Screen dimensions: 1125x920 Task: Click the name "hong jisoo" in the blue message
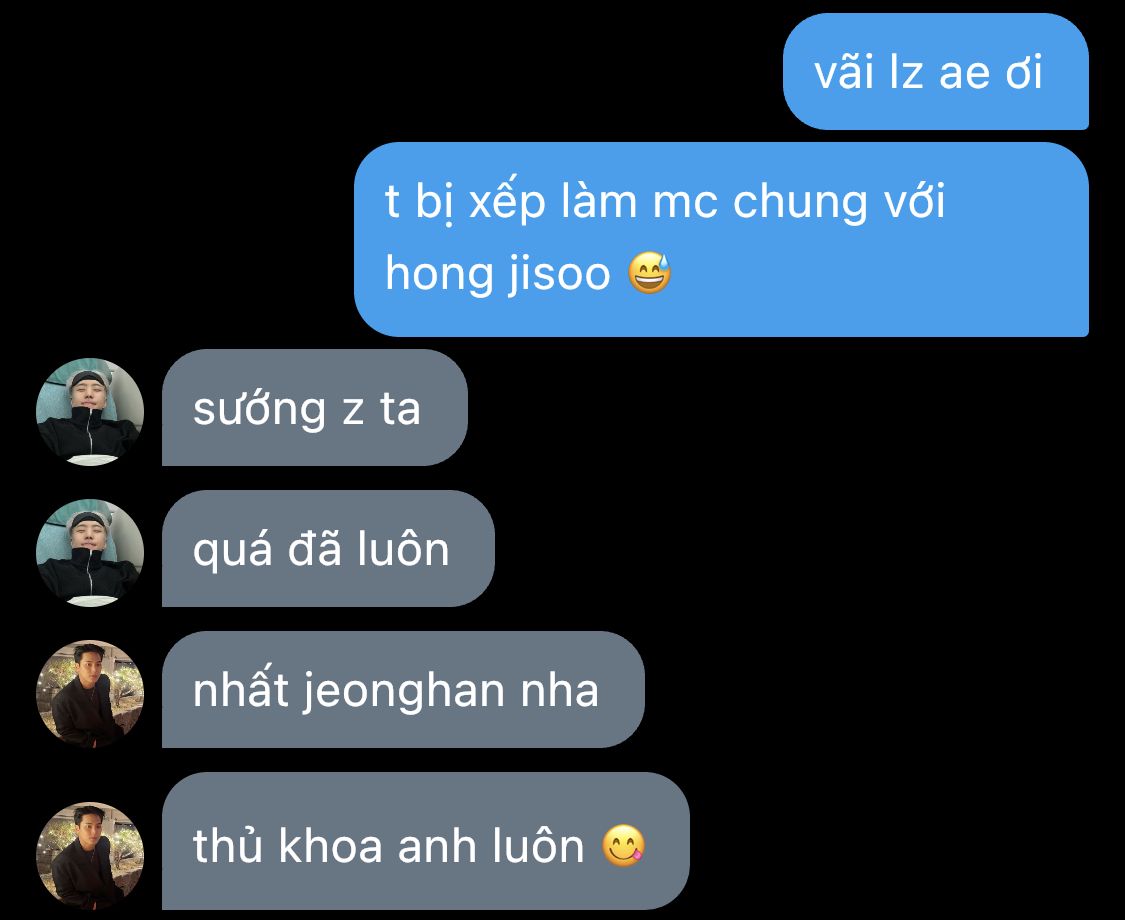pyautogui.click(x=497, y=275)
